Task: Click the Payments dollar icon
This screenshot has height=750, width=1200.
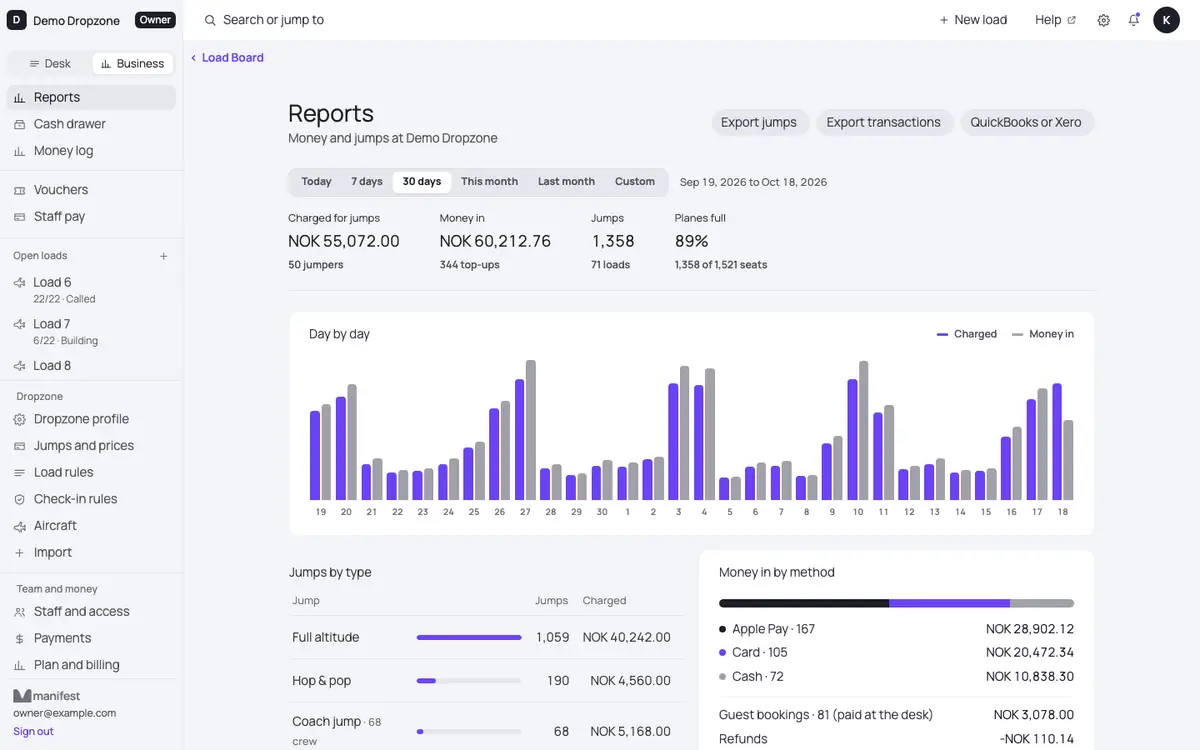Action: point(19,638)
